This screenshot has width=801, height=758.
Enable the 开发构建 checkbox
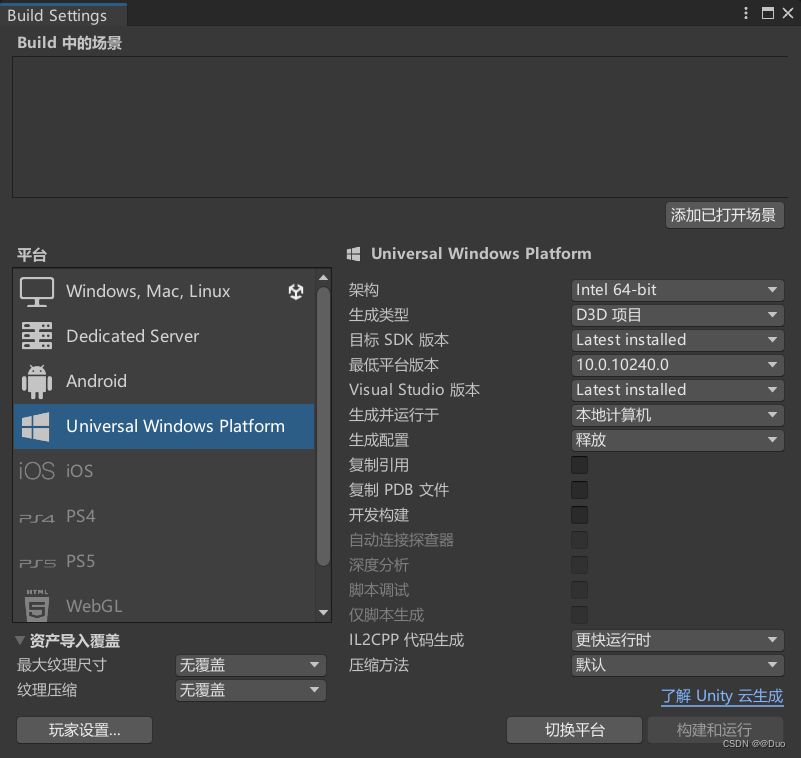click(x=579, y=515)
